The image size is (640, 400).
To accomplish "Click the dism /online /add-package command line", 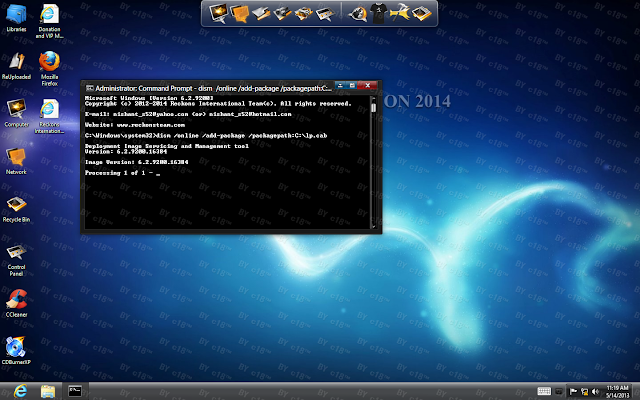I will (x=206, y=136).
